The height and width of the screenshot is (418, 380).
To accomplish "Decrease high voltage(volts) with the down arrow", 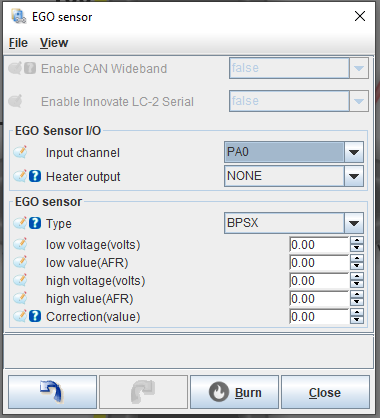I will click(357, 284).
